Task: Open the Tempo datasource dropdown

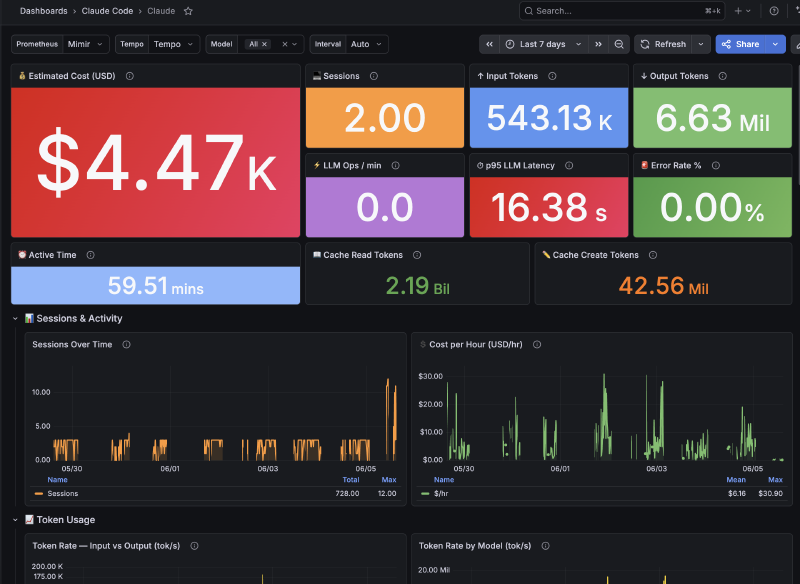Action: 173,44
